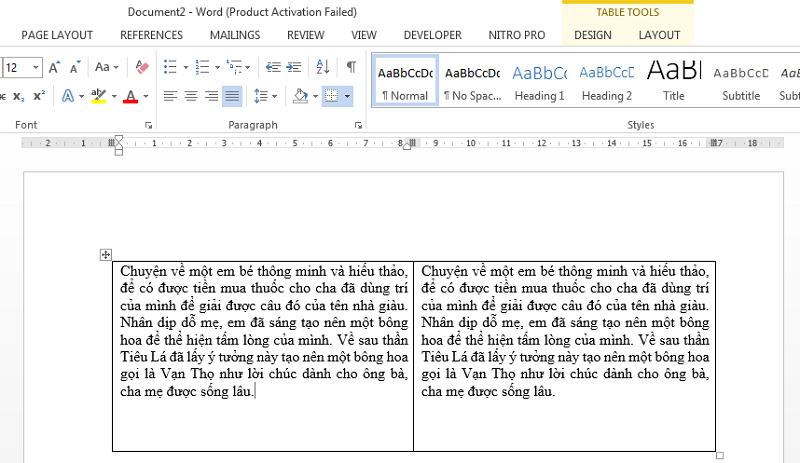
Task: Click the Text Effects icon
Action: point(67,96)
